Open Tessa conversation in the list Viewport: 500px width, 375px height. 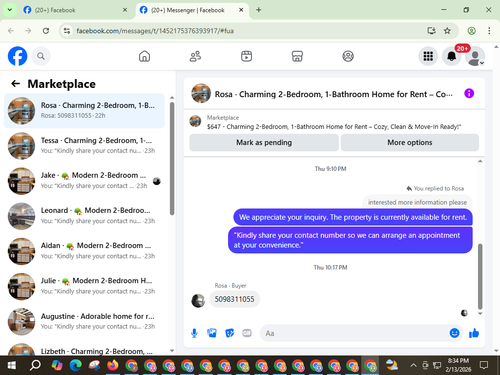[84, 146]
